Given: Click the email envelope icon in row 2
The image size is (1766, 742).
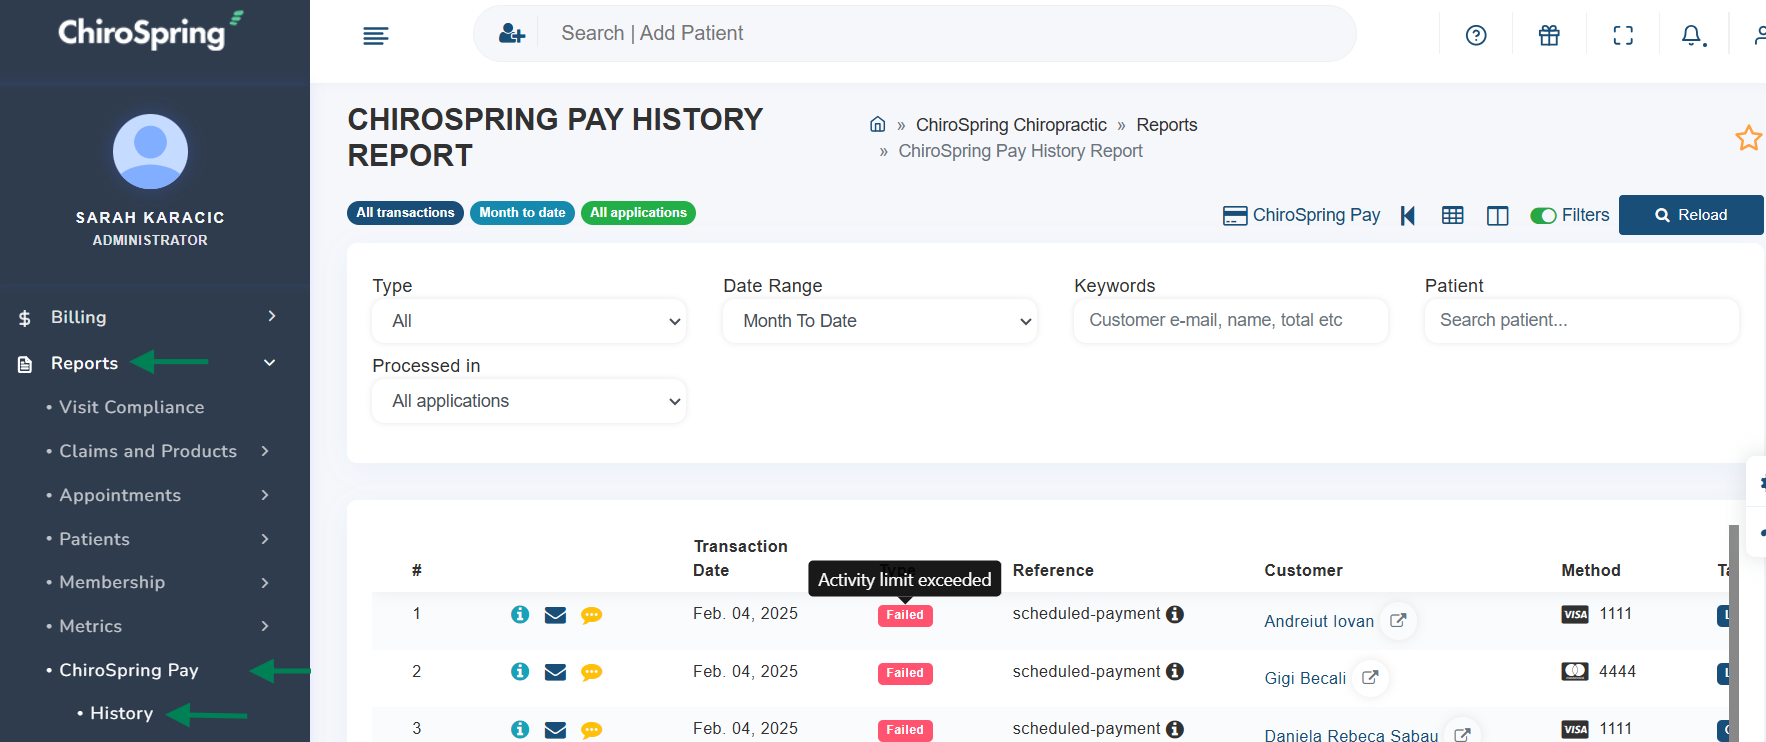Looking at the screenshot, I should tap(555, 672).
